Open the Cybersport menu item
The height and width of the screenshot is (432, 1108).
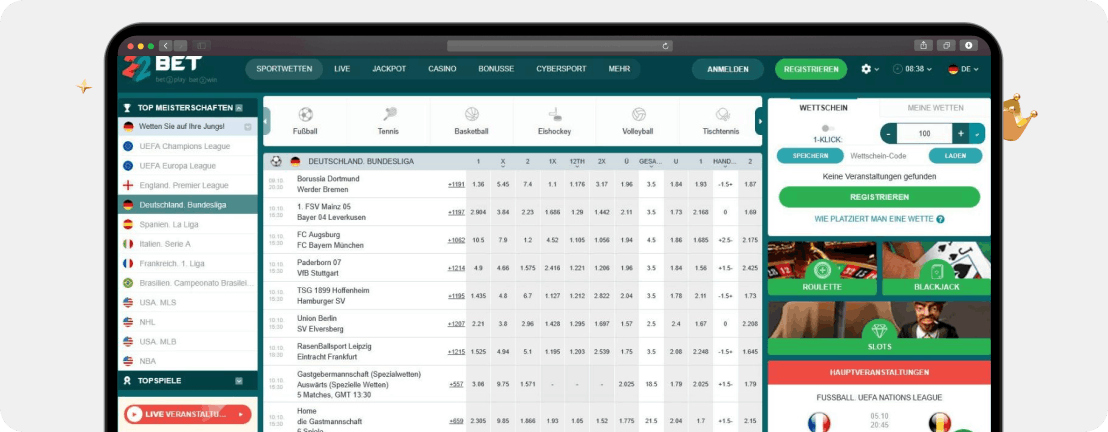[x=561, y=69]
